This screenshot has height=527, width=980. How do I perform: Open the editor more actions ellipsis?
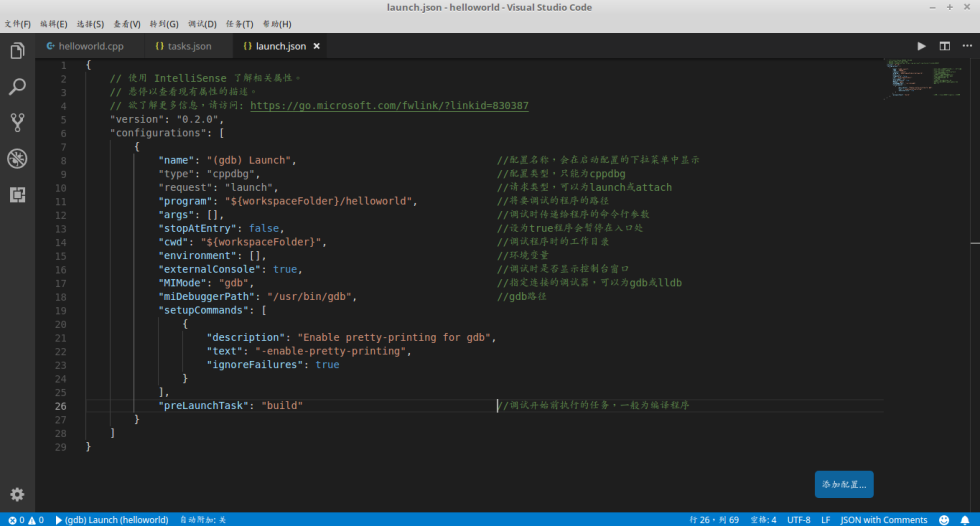pos(967,46)
